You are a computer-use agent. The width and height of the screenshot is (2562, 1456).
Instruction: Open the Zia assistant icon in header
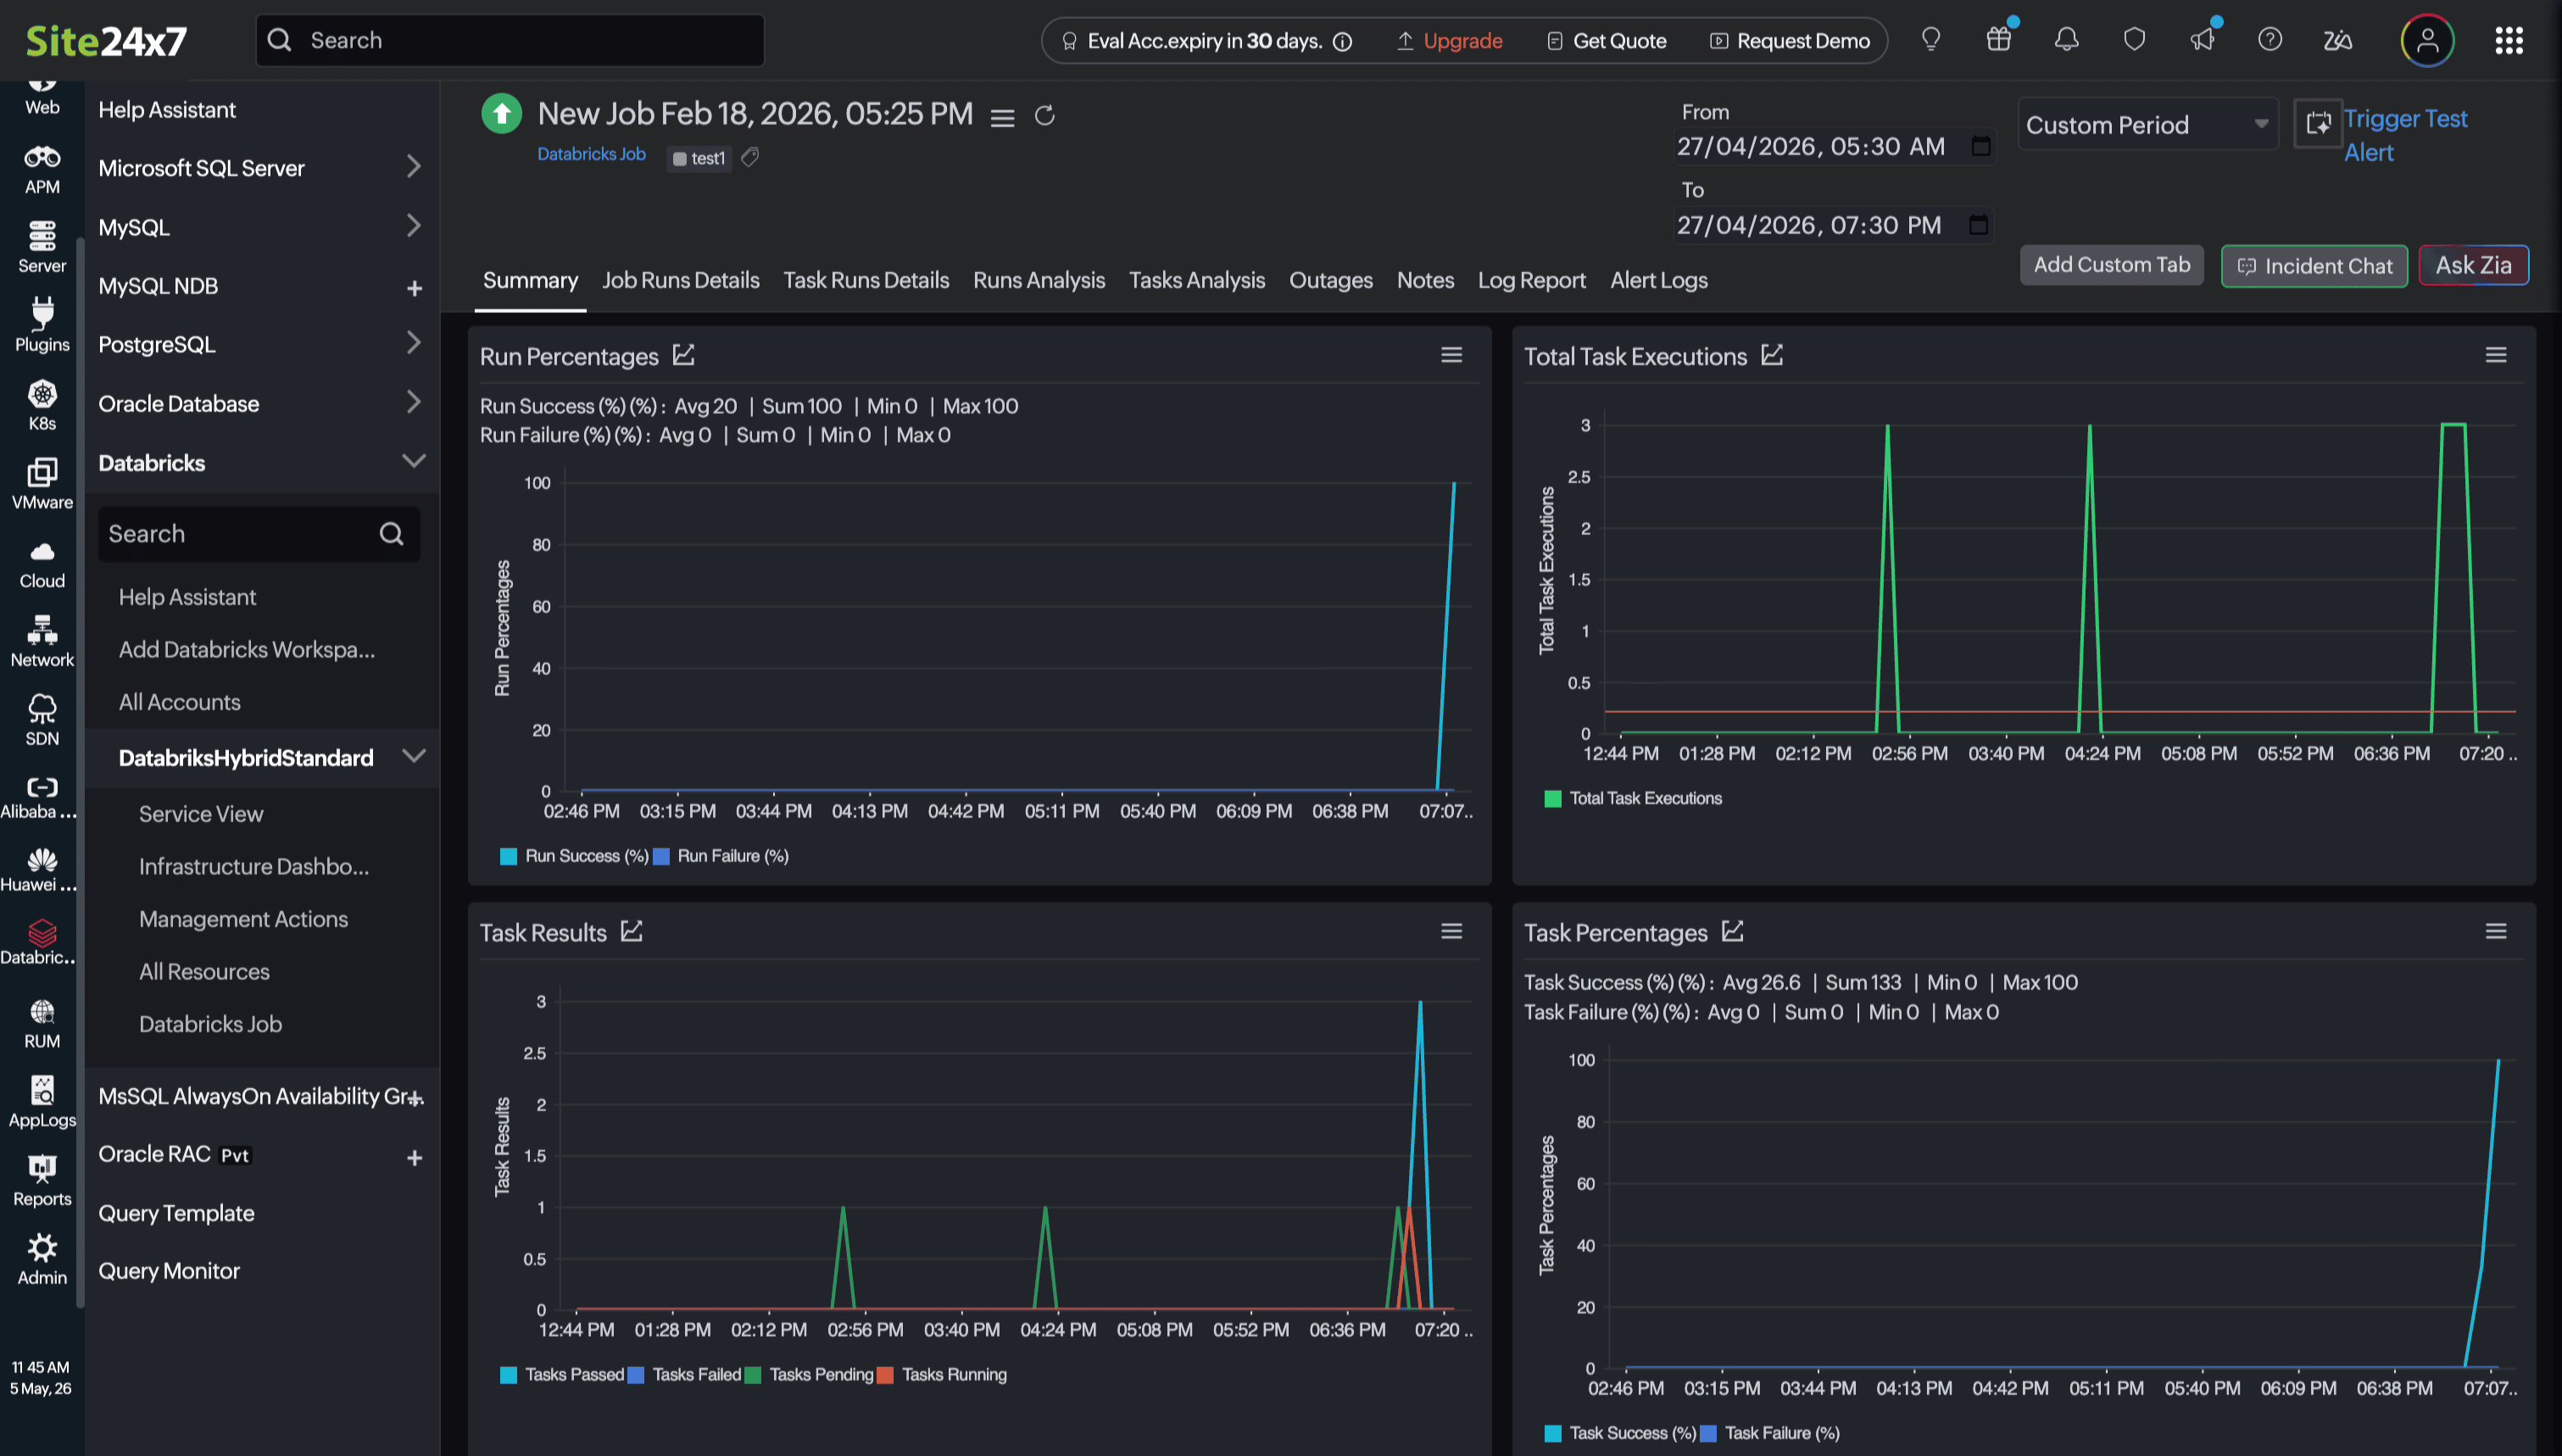pyautogui.click(x=2337, y=40)
